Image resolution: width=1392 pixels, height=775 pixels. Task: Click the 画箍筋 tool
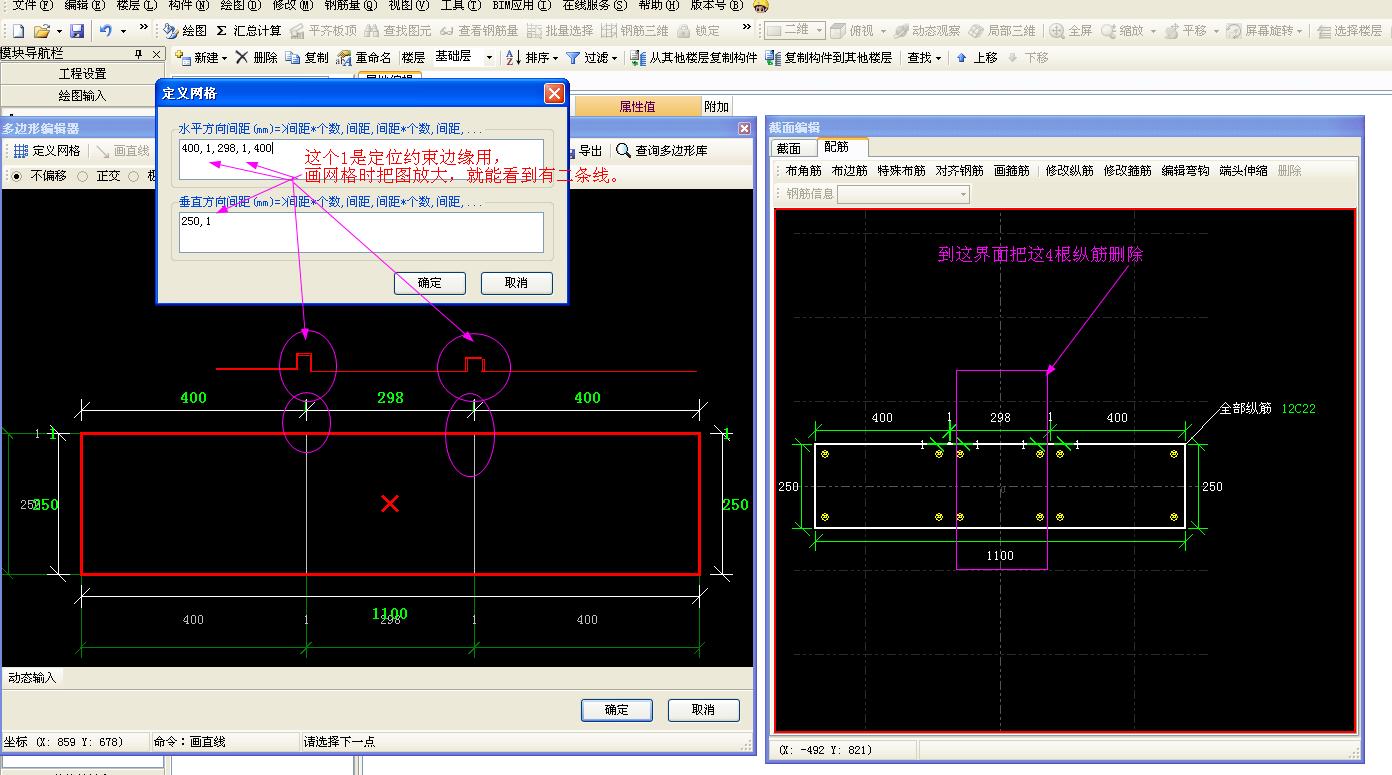click(1012, 171)
